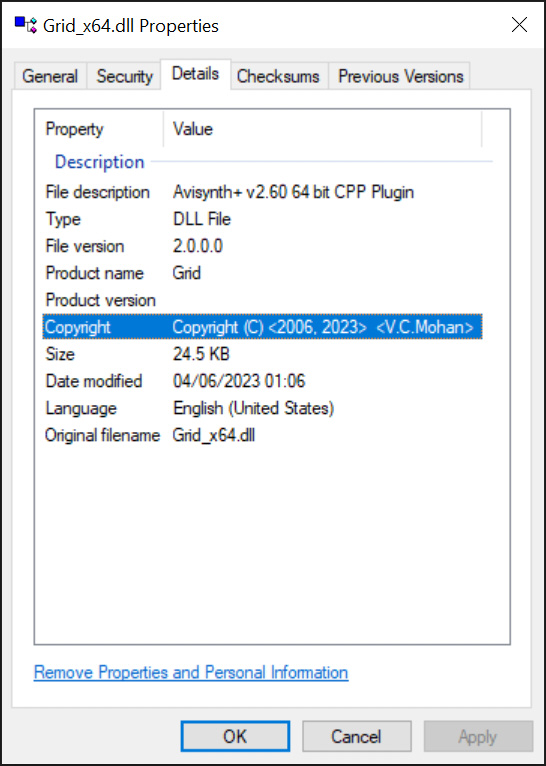Select the Details tab
Screen dimensions: 546x766
coord(195,74)
